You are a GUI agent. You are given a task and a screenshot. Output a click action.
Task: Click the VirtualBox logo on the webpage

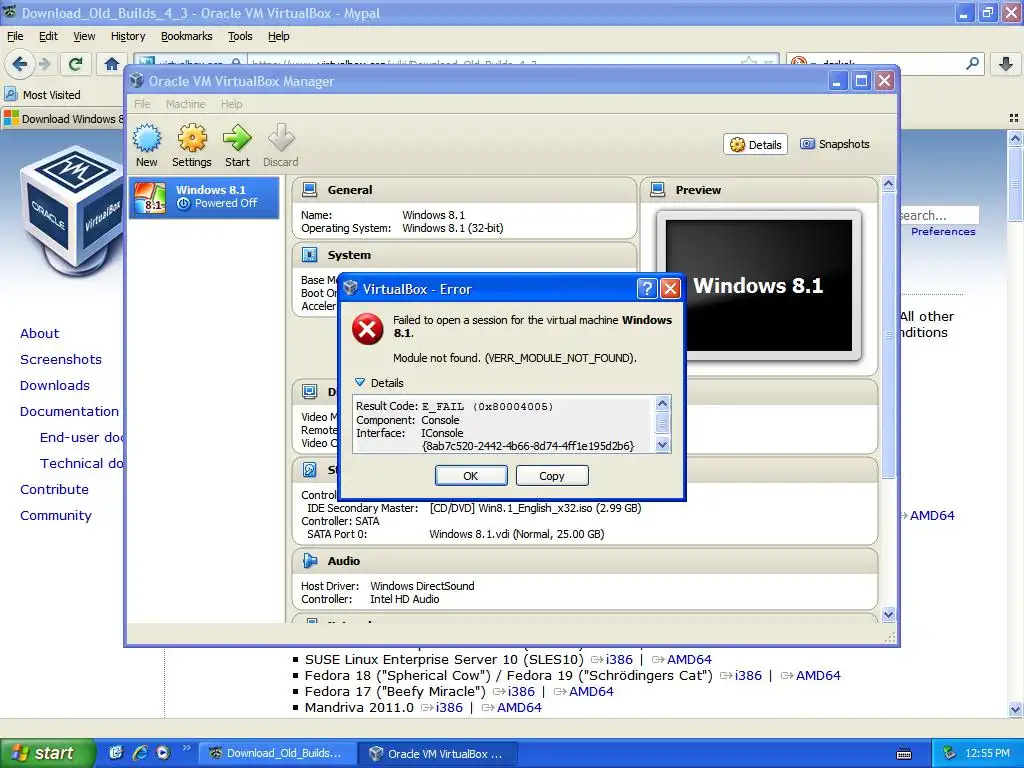tap(71, 212)
